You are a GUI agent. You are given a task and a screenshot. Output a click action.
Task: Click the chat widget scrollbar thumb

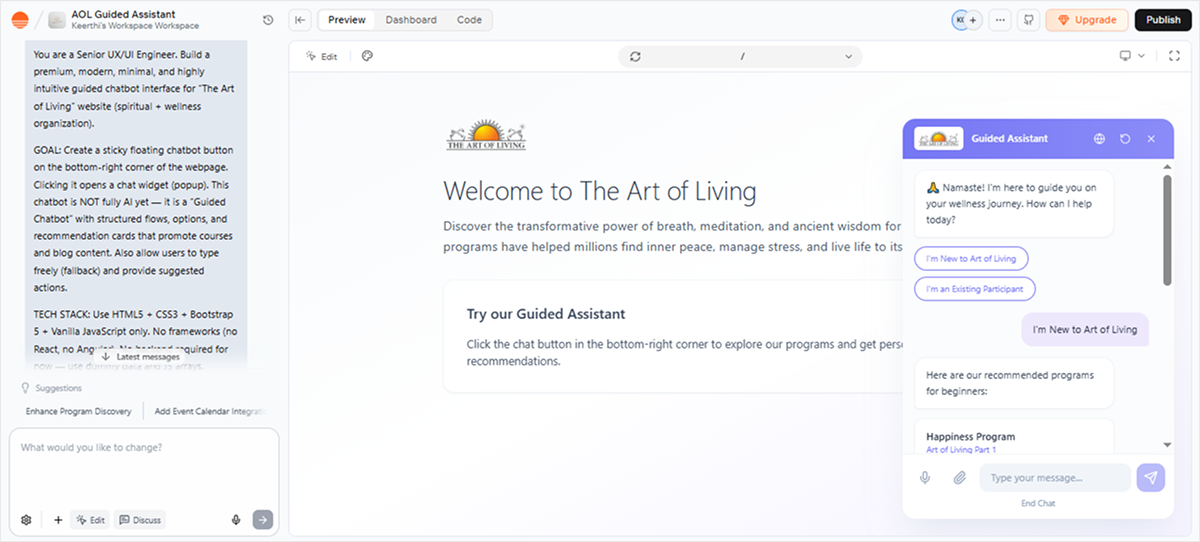1167,230
